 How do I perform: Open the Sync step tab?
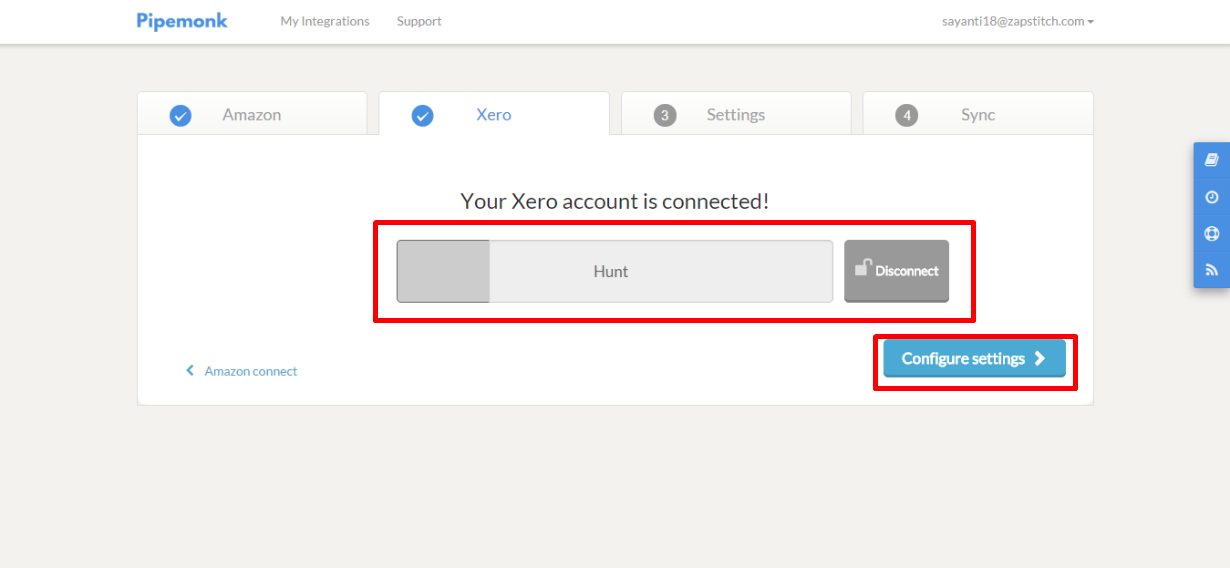[978, 114]
